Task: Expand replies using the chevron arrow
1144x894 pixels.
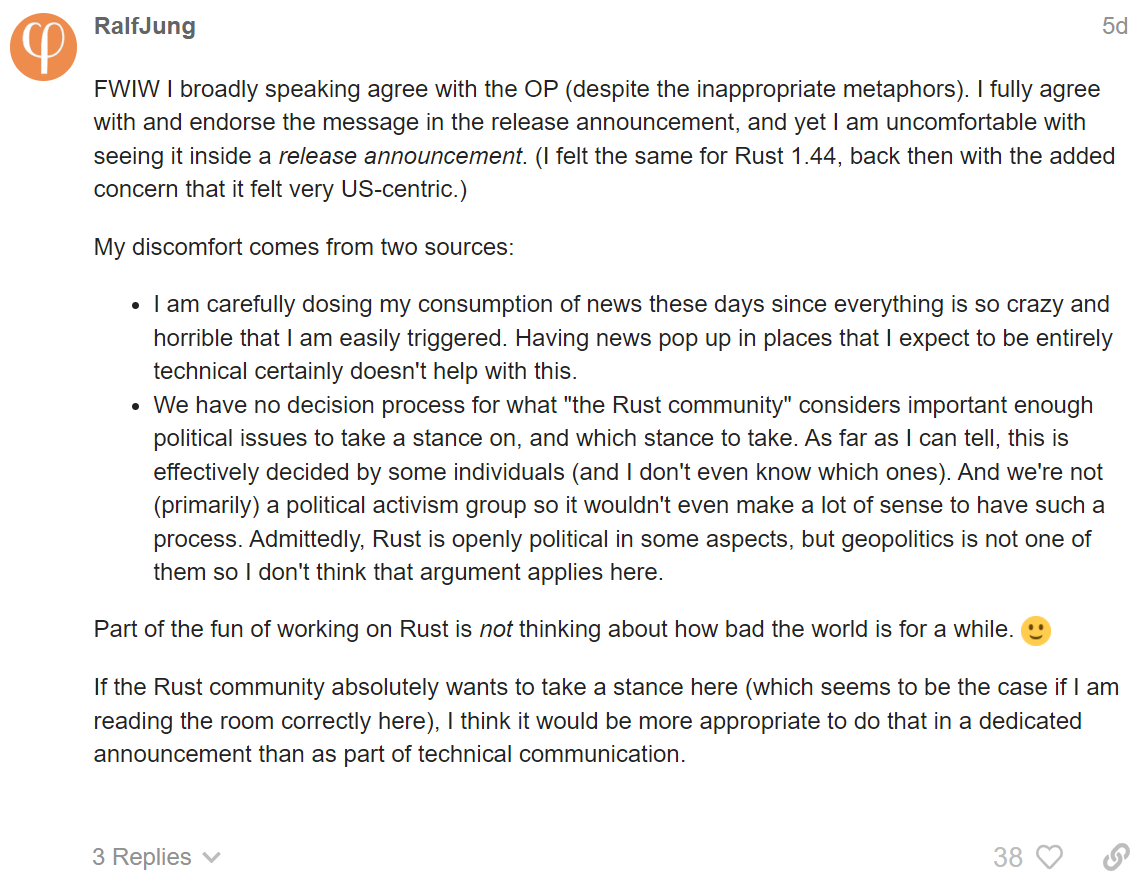Action: click(211, 858)
